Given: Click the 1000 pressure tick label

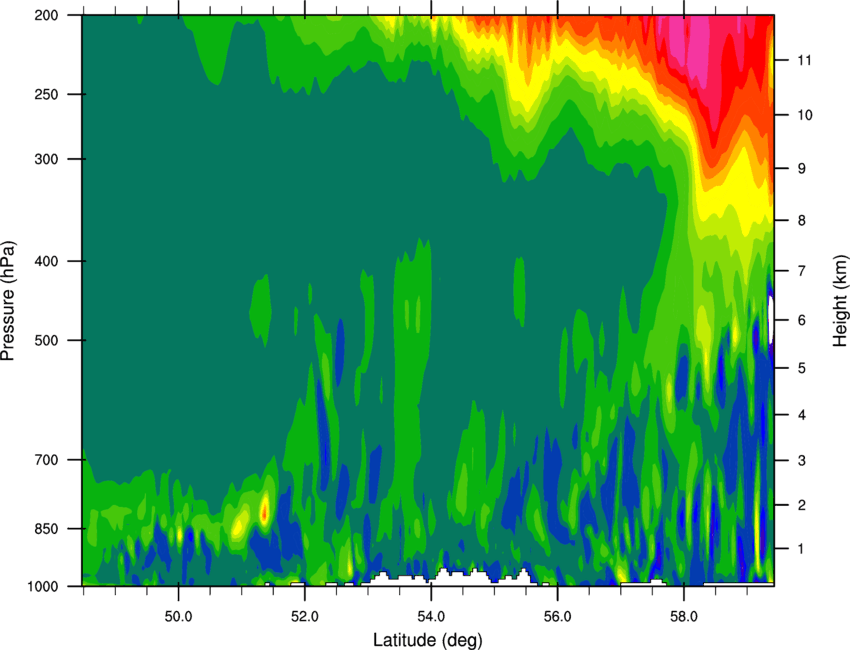Looking at the screenshot, I should [x=43, y=586].
